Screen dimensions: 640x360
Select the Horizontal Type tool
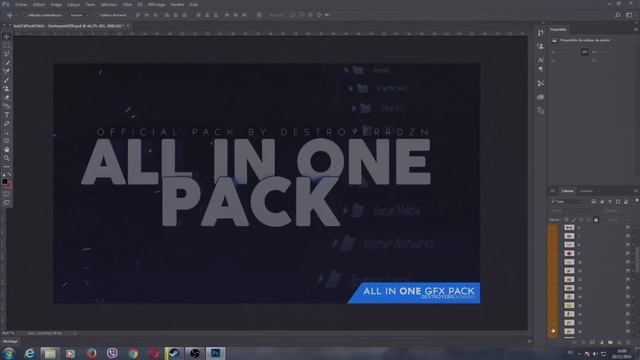[7, 115]
